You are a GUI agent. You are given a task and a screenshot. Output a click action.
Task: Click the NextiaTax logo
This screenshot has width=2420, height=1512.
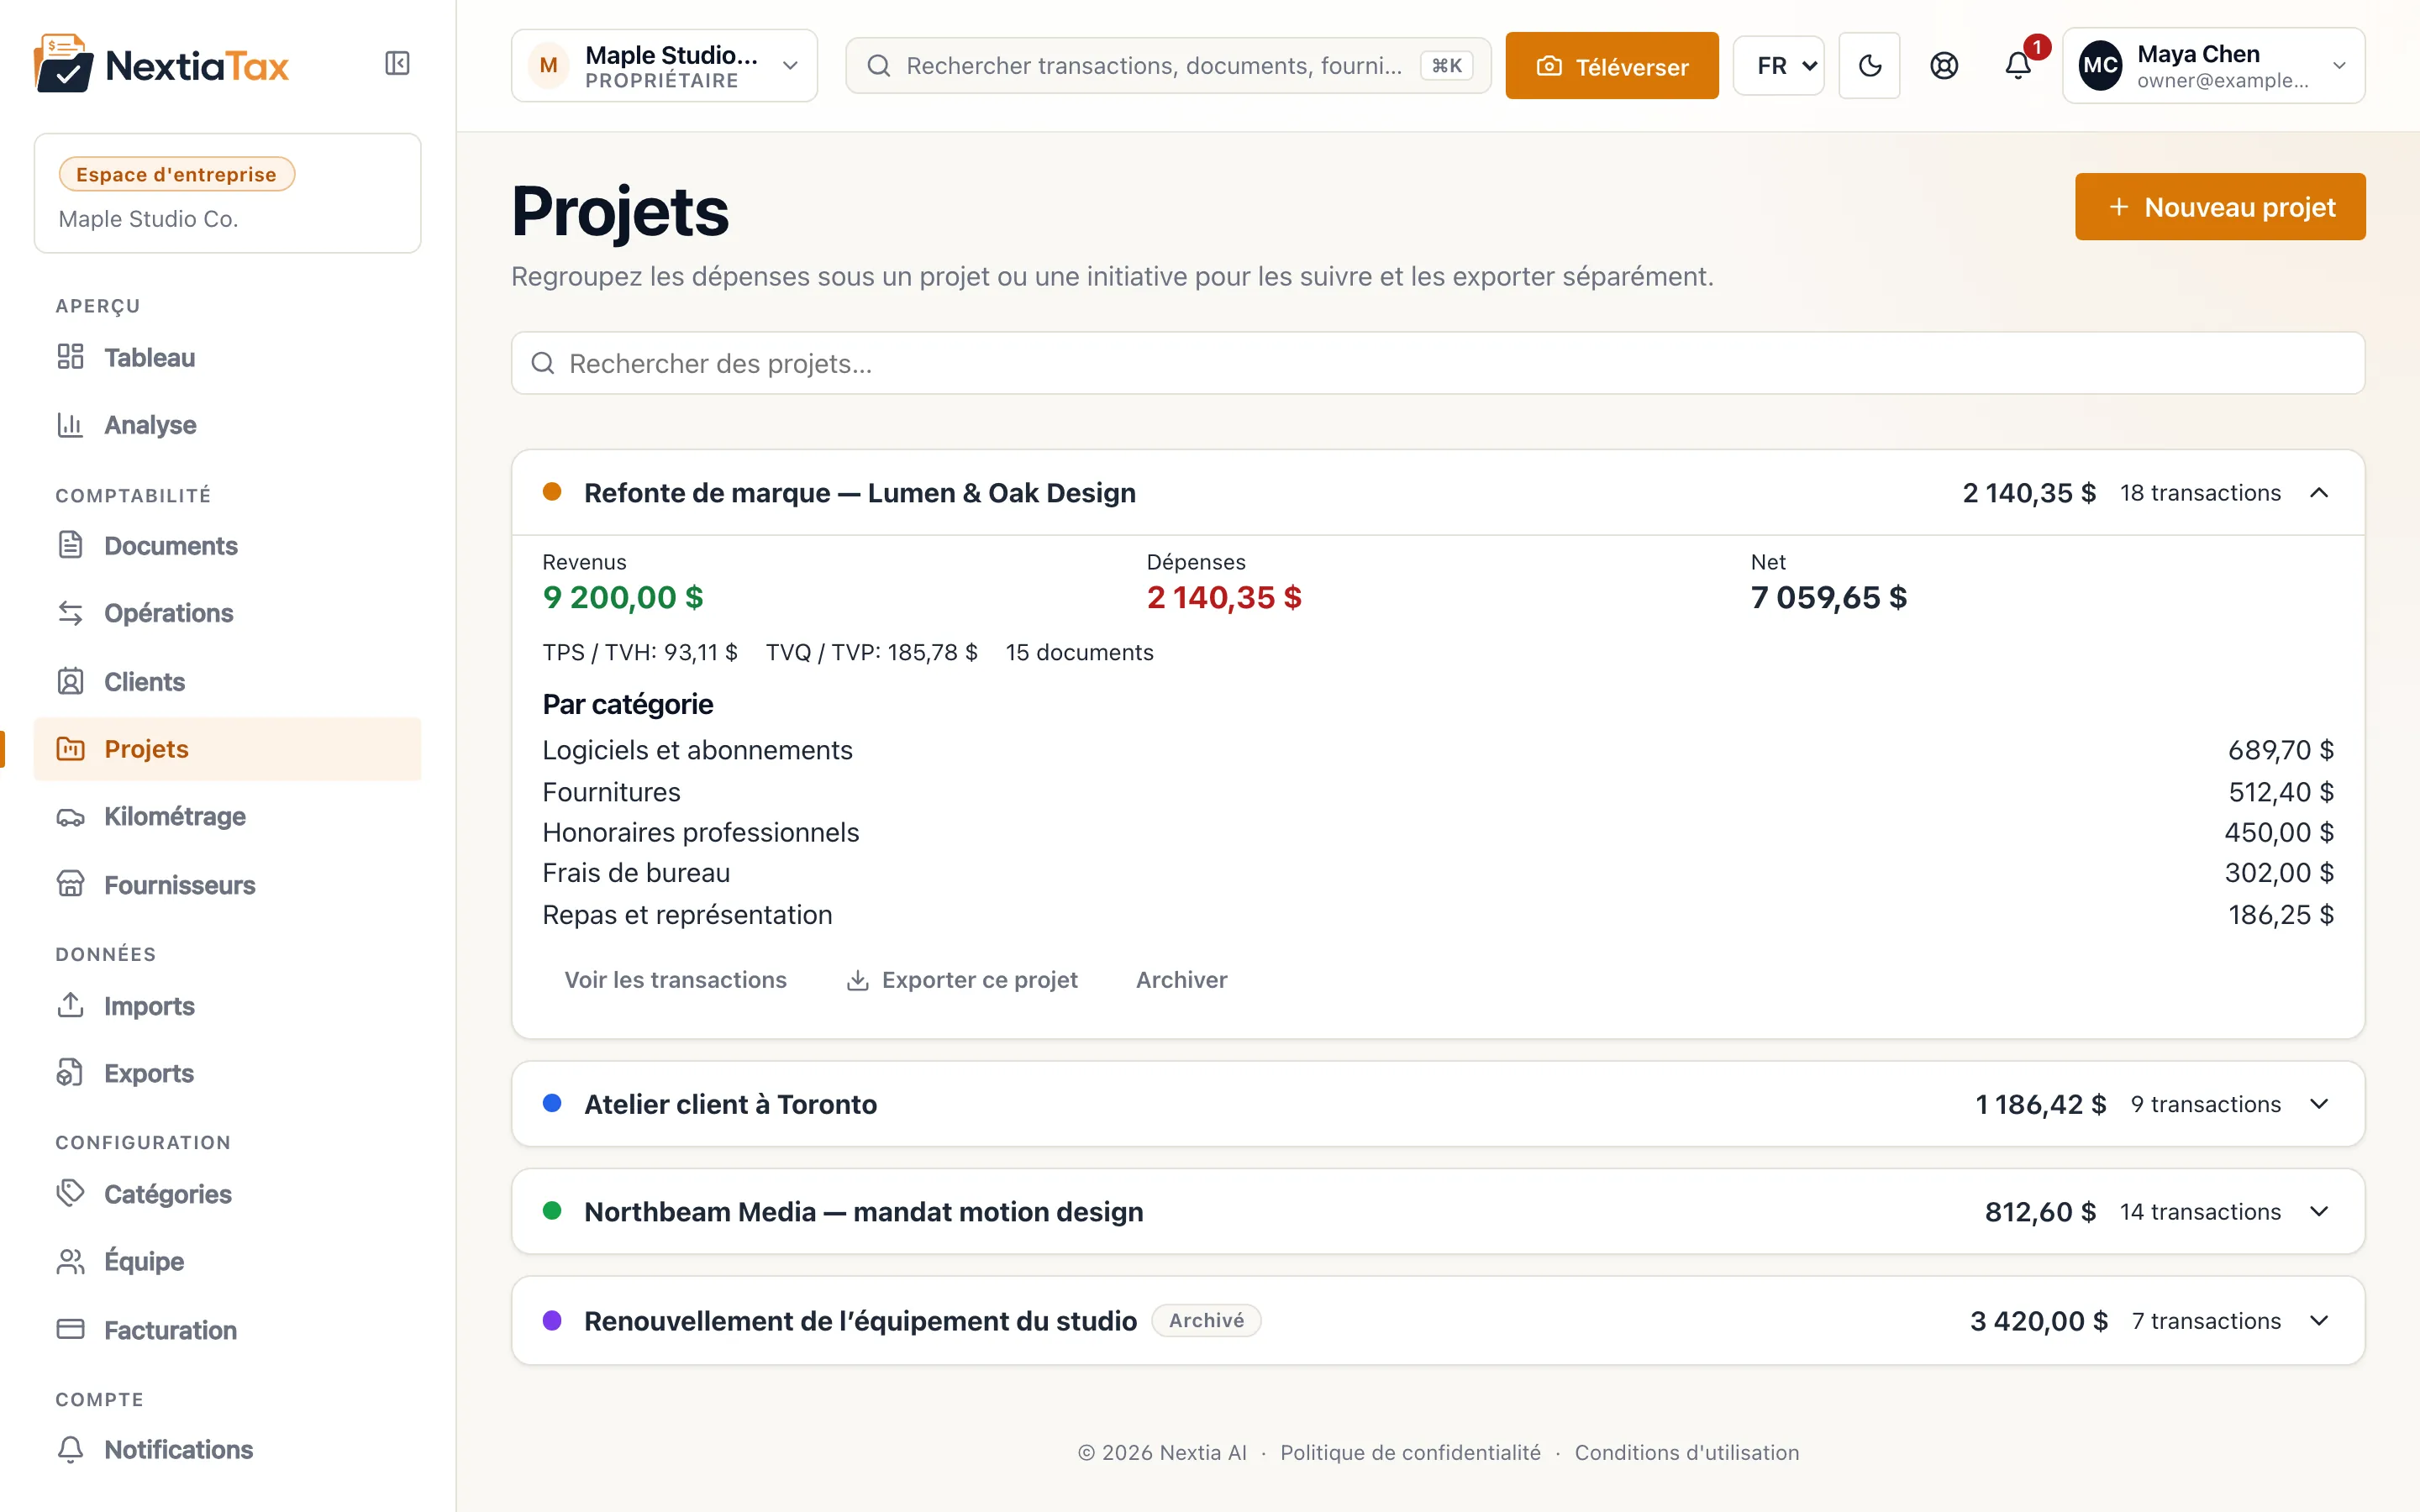click(161, 64)
